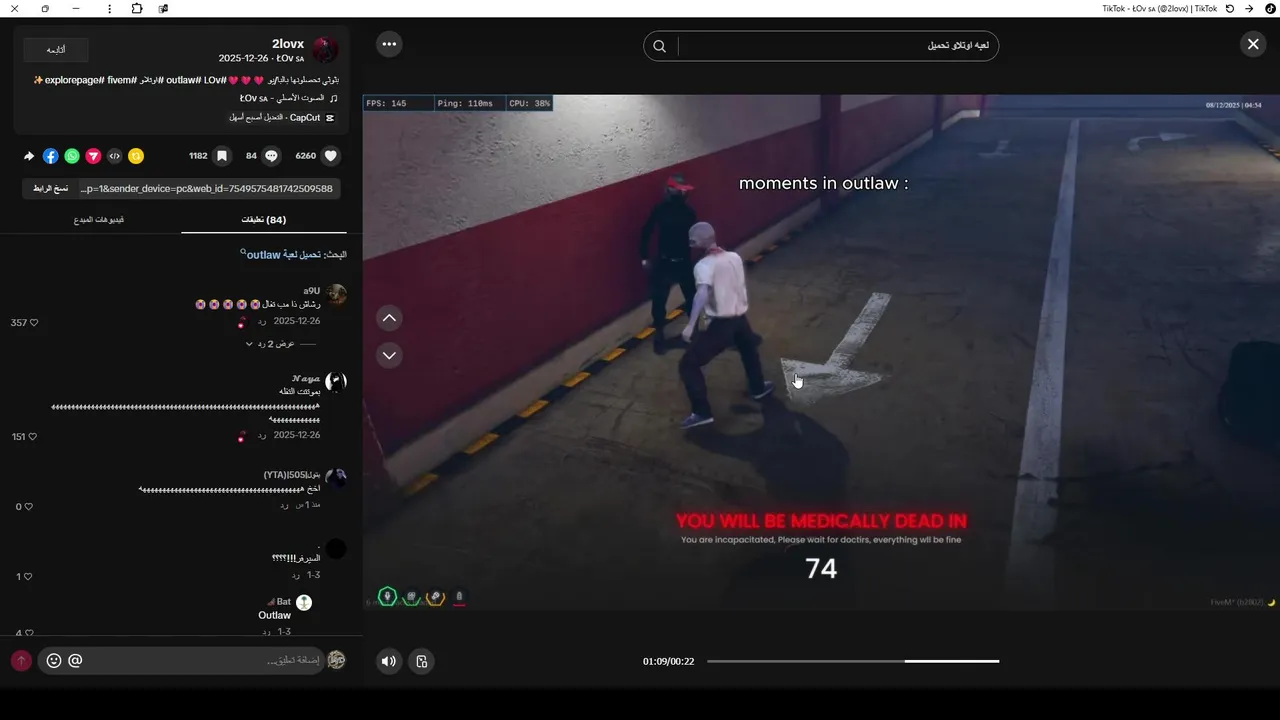Open 2lovx profile avatar
The height and width of the screenshot is (720, 1280).
pyautogui.click(x=326, y=50)
